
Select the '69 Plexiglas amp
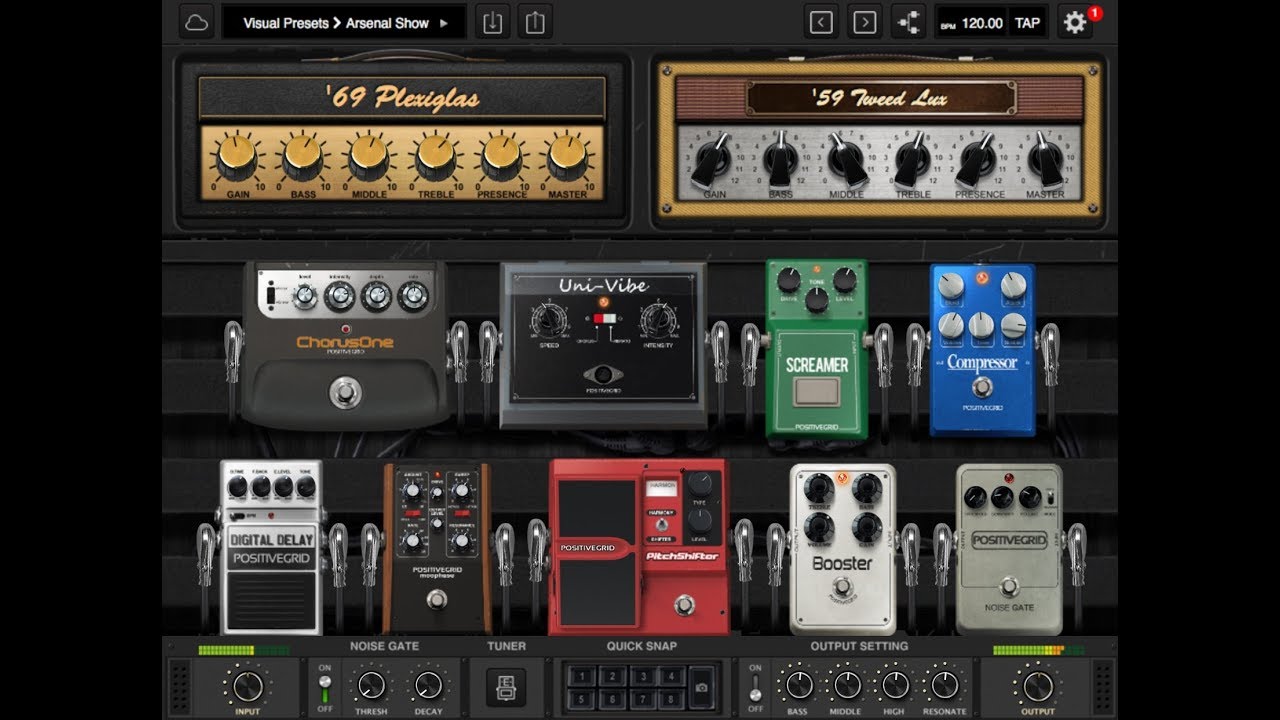coord(402,98)
